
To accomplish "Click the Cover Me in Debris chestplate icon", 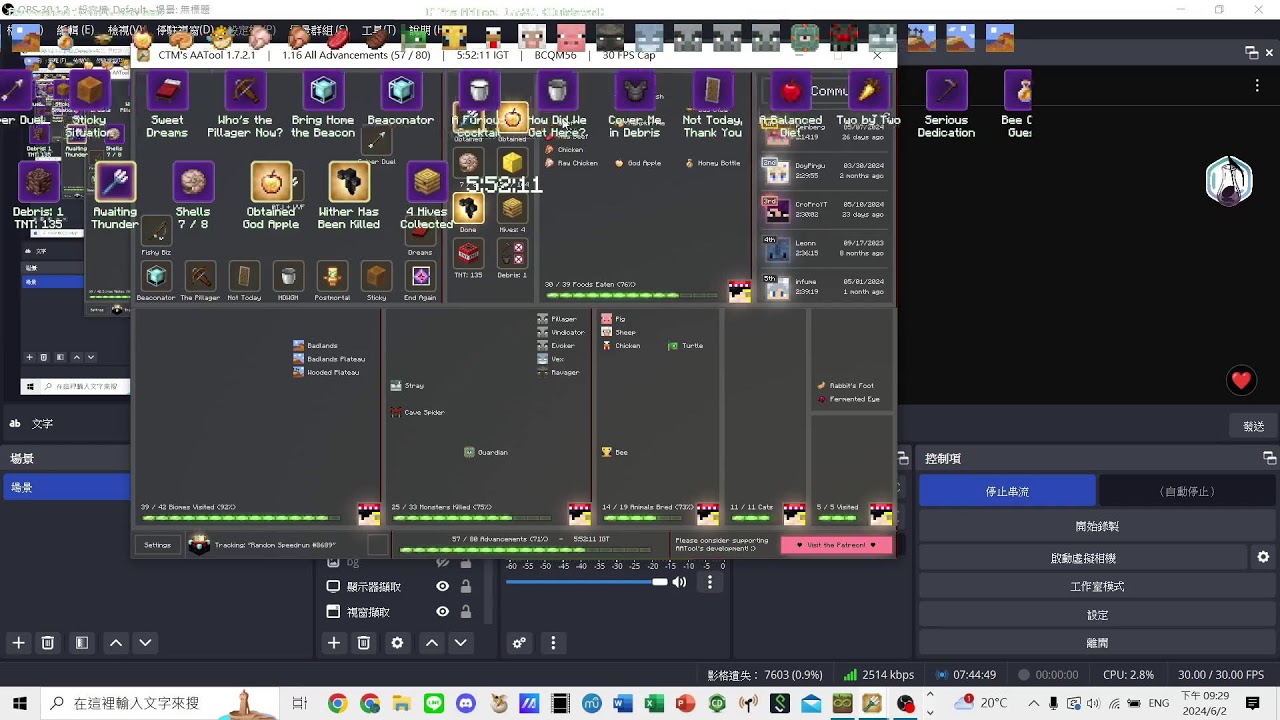I will coord(635,92).
